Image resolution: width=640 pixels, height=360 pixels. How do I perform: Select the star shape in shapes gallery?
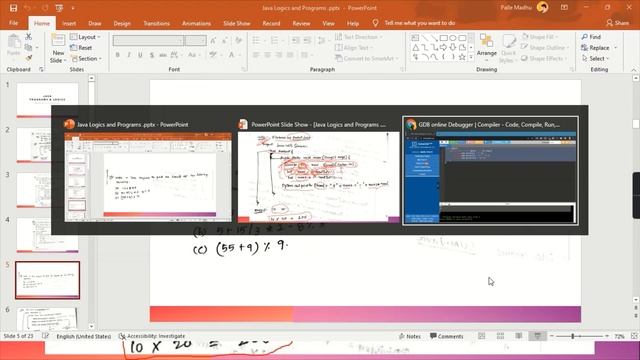462,57
